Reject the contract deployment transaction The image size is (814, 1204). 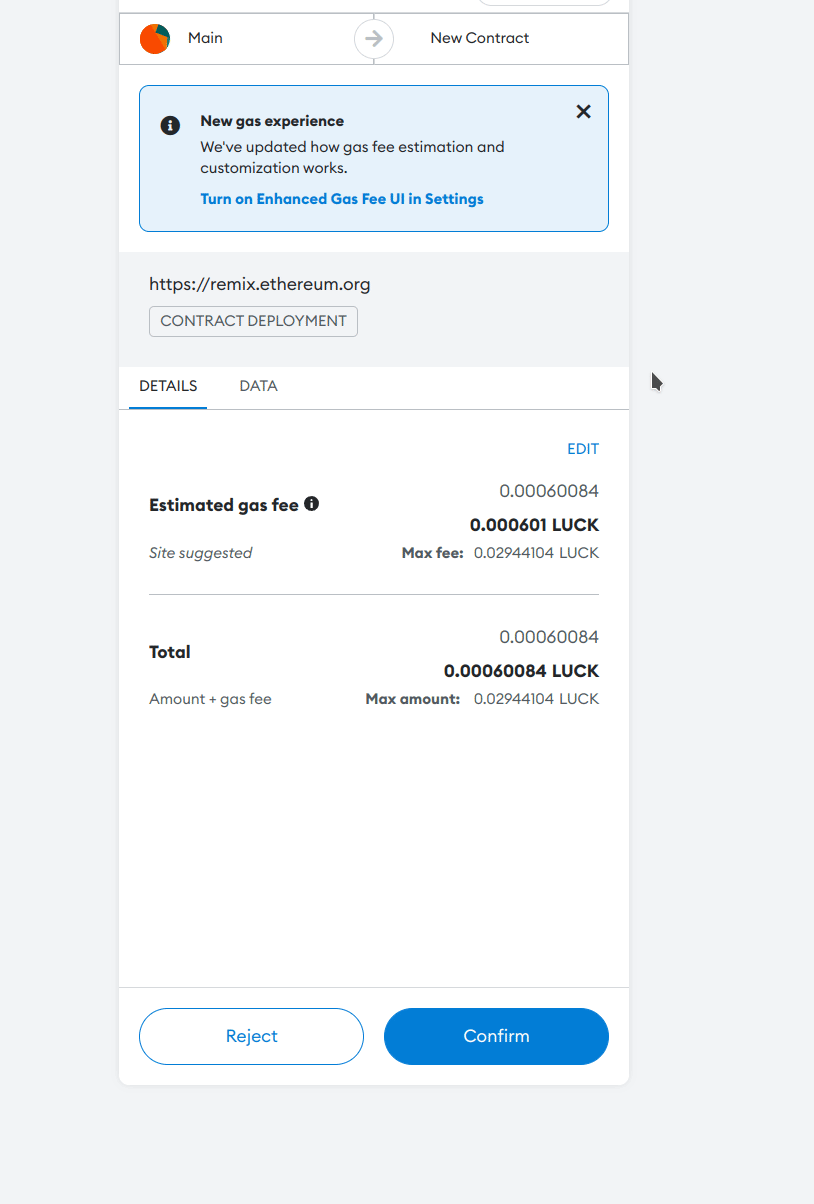[251, 1036]
